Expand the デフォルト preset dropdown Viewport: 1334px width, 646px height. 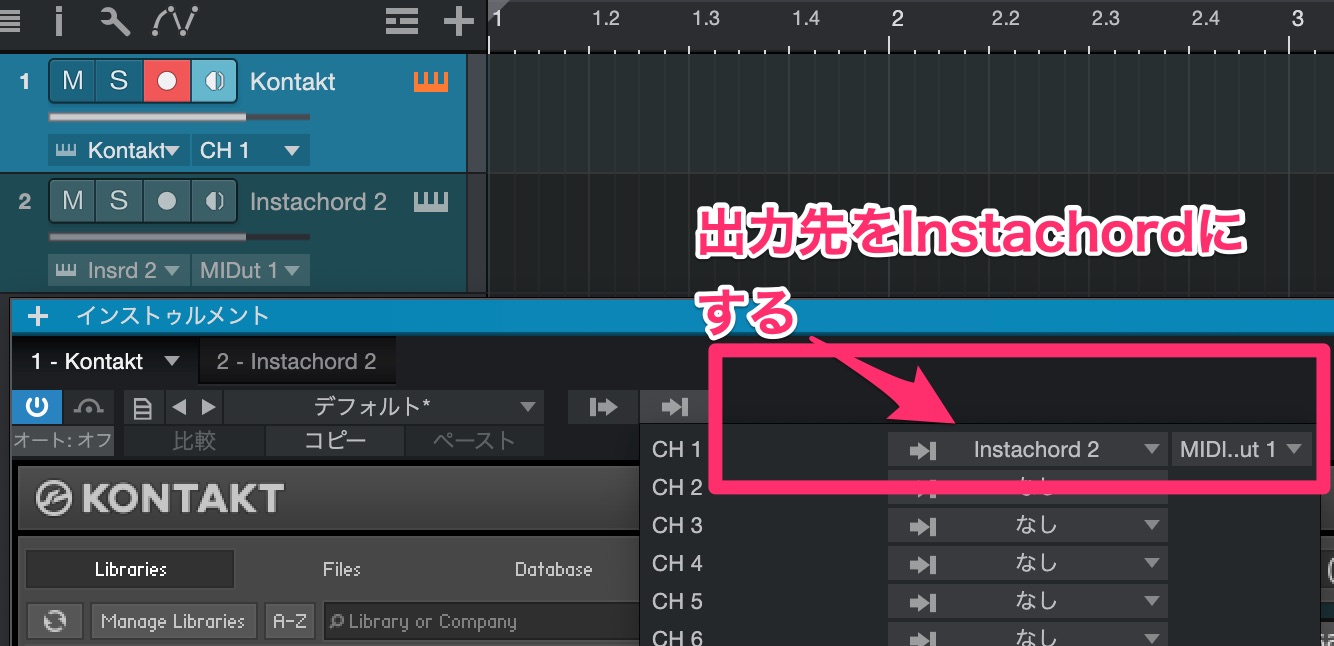tap(527, 407)
